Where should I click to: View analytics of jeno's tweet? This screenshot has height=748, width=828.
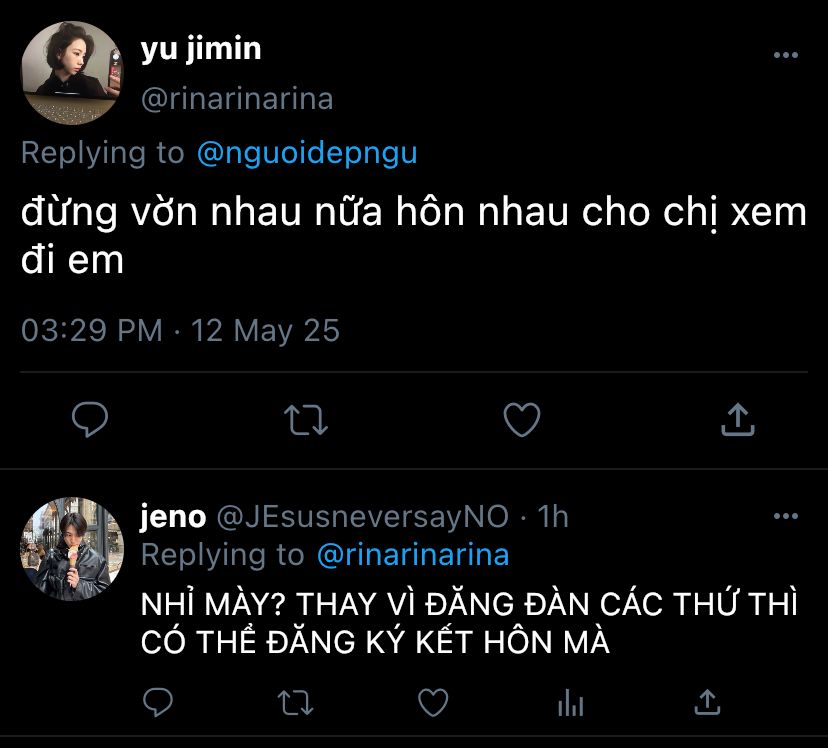(570, 701)
